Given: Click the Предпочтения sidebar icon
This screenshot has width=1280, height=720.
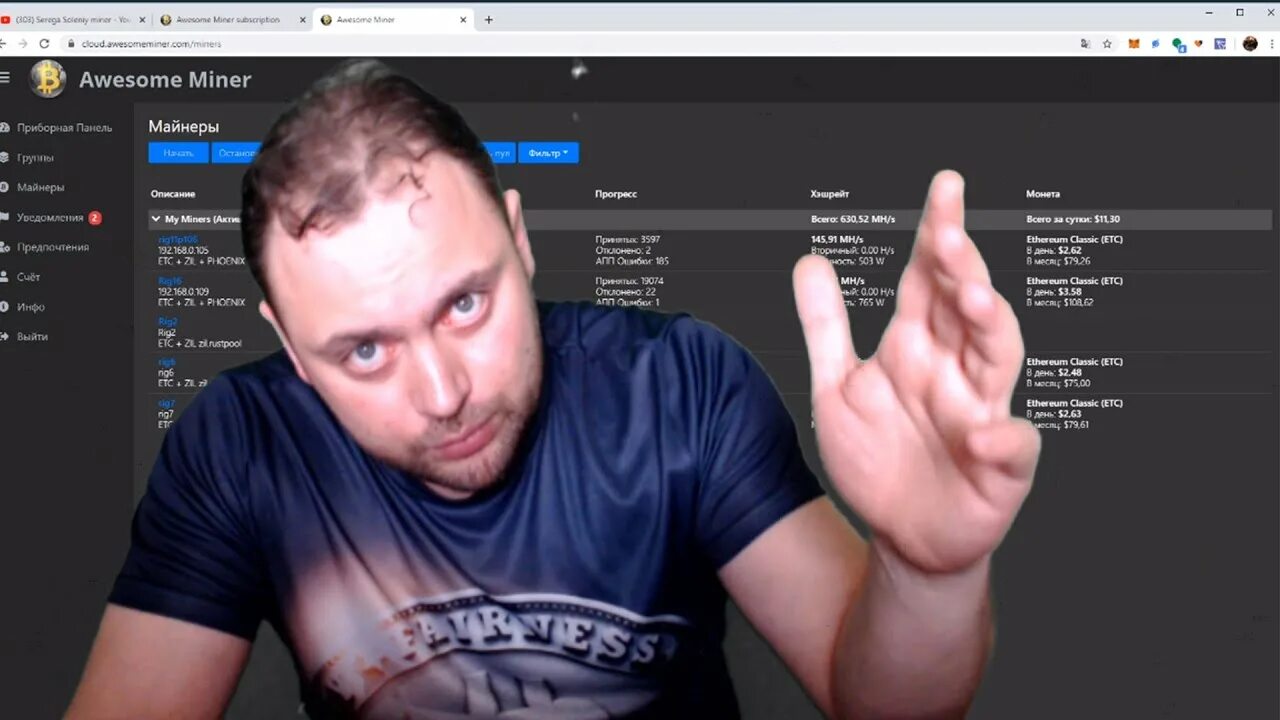Looking at the screenshot, I should point(5,247).
